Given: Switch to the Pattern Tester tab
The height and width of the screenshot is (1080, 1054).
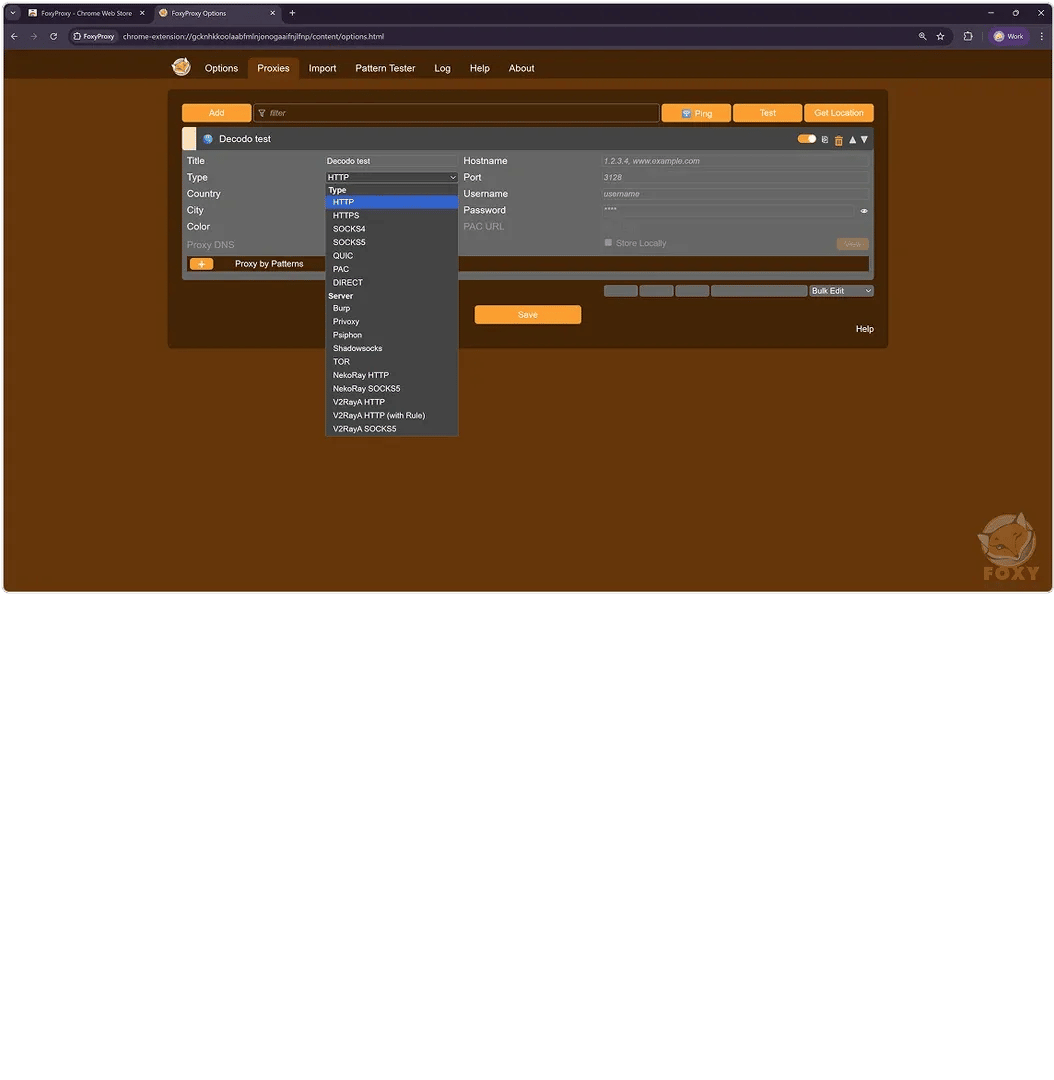Looking at the screenshot, I should pos(385,68).
